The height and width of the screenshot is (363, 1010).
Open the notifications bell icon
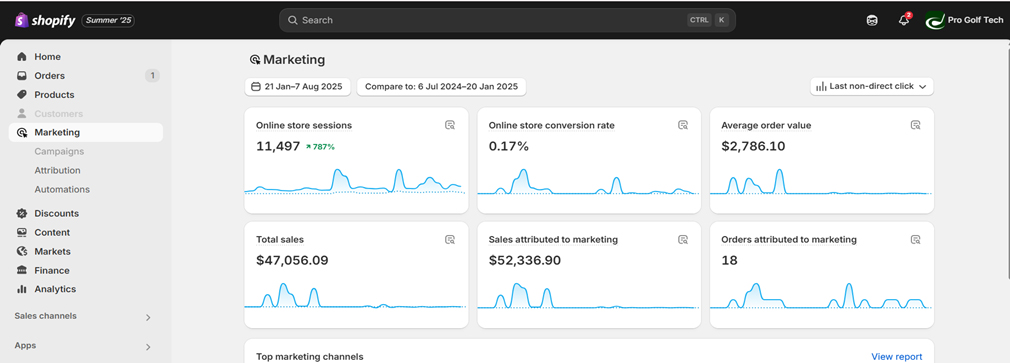point(904,20)
